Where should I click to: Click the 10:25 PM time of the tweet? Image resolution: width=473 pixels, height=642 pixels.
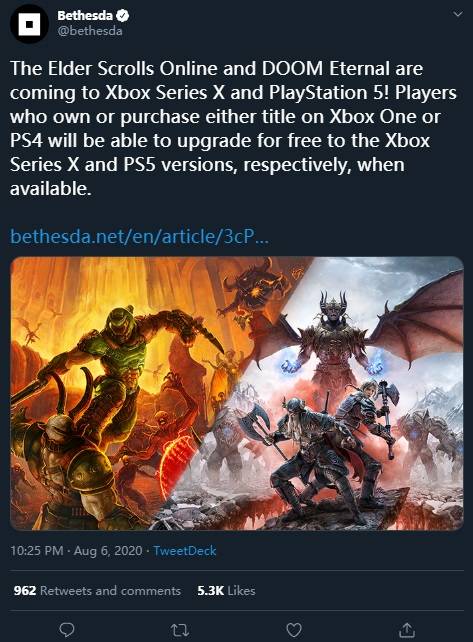tap(36, 551)
